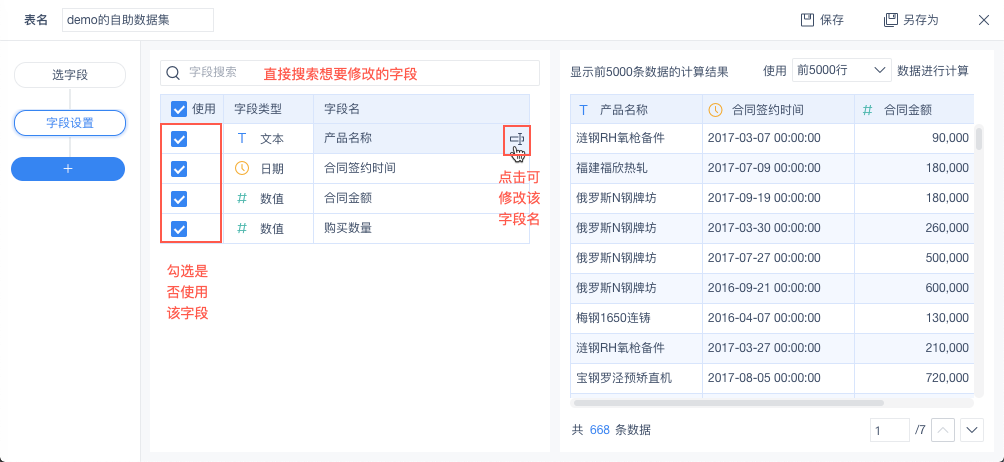Click the numeric type icon for 合同金额
This screenshot has height=462, width=1004.
[241, 198]
